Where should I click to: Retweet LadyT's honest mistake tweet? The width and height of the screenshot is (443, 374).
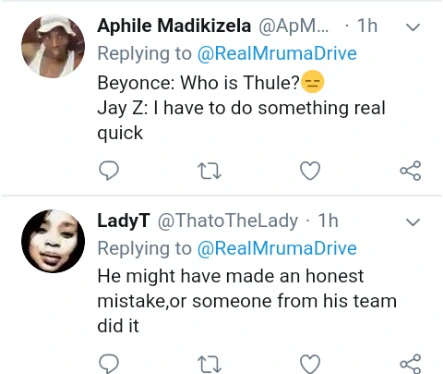(209, 364)
